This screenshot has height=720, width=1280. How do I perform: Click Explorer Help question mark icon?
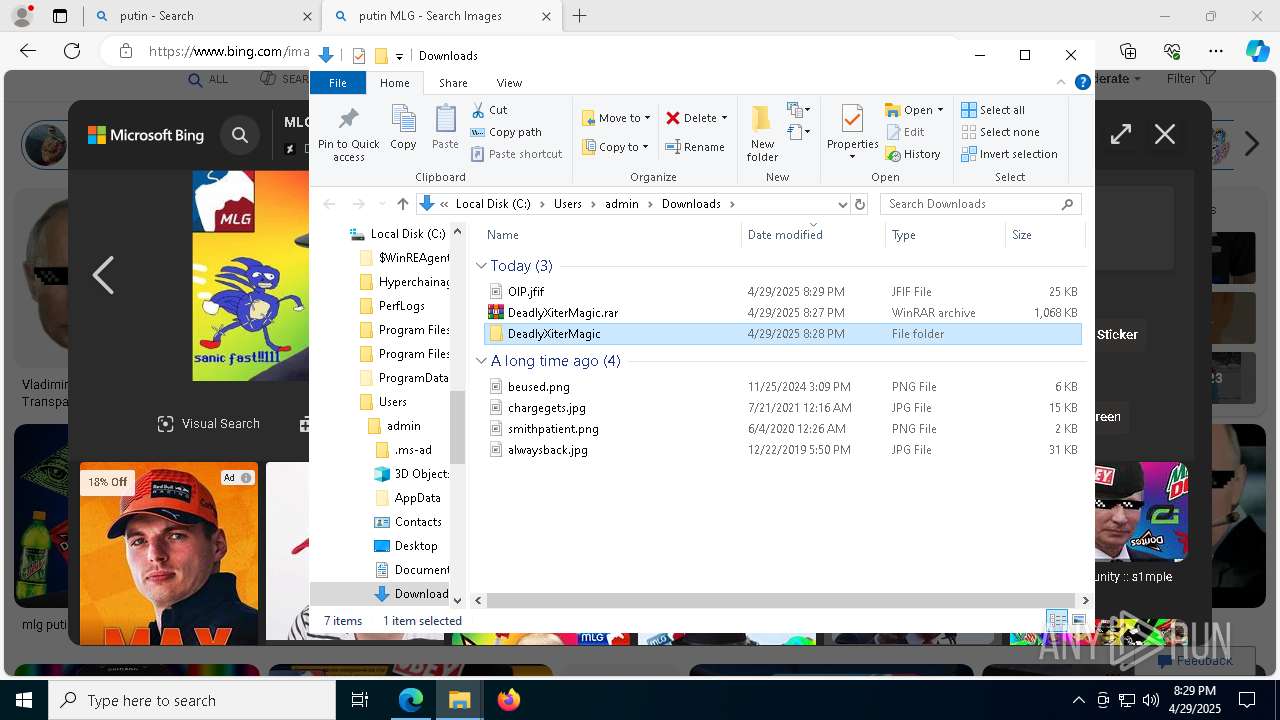click(x=1082, y=83)
